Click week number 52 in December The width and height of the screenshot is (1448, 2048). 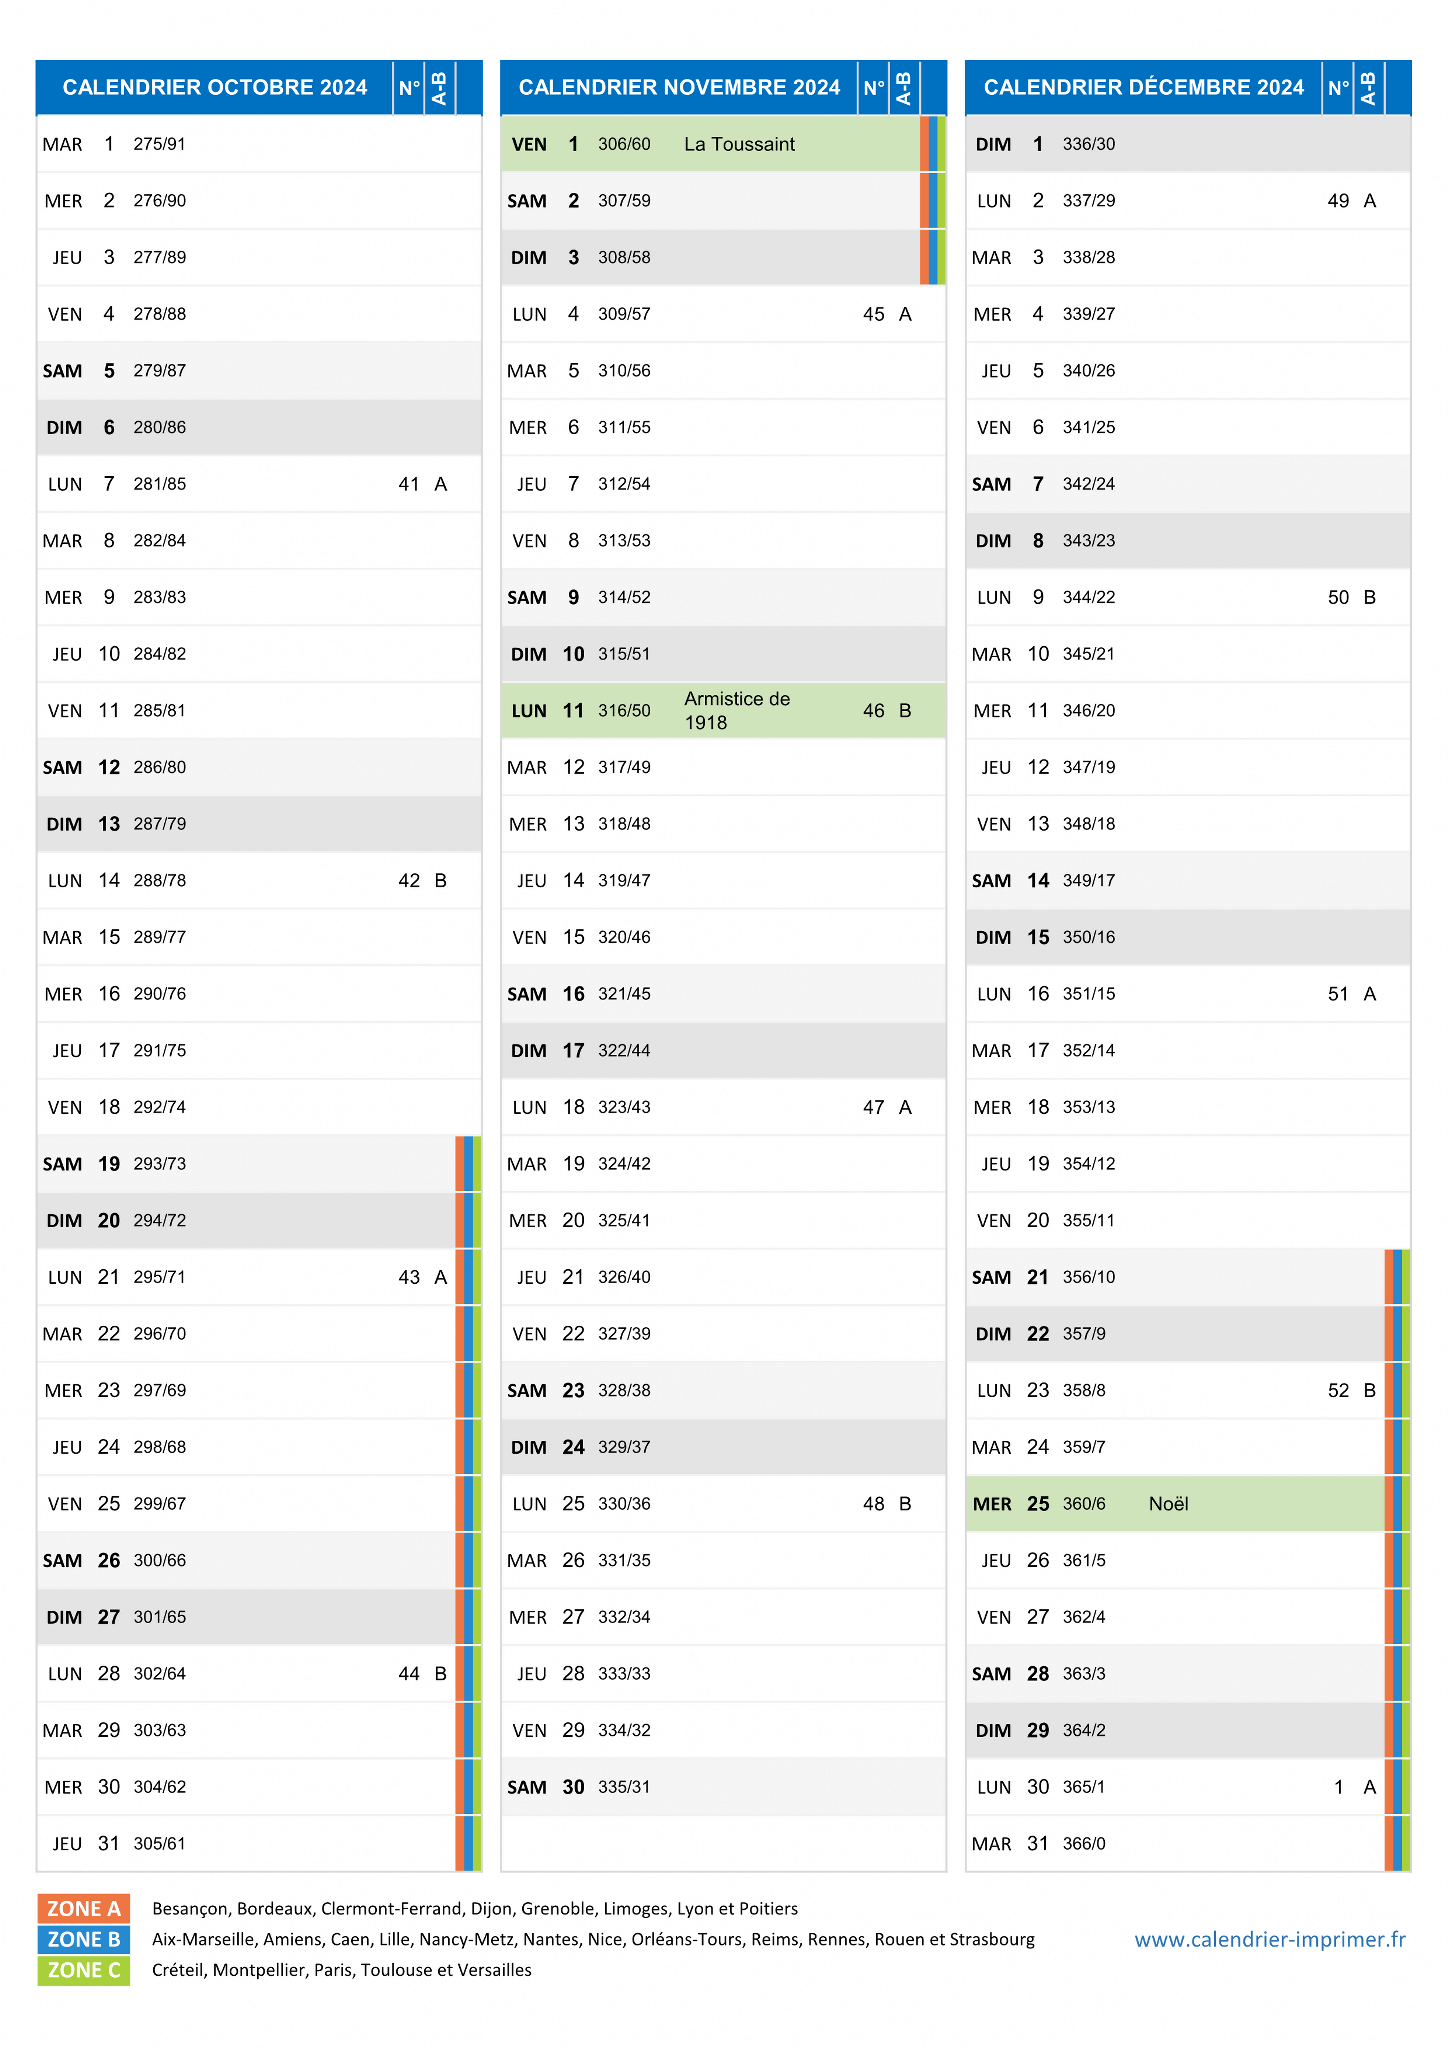1338,1391
